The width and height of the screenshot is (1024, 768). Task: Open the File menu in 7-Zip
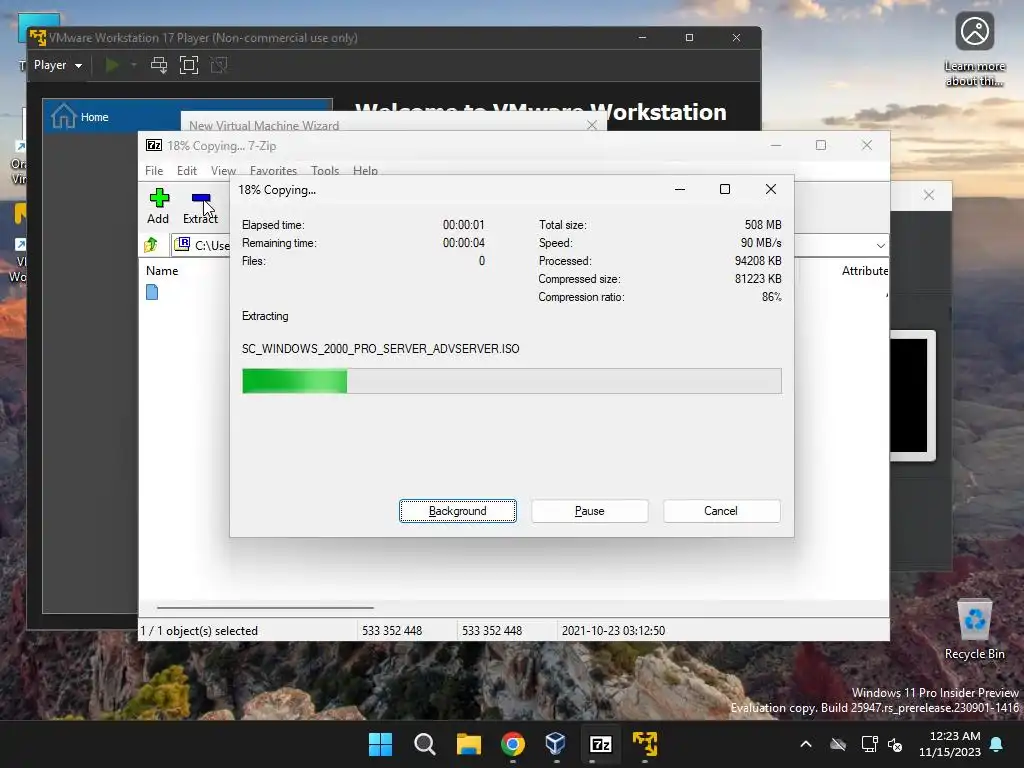pyautogui.click(x=154, y=170)
